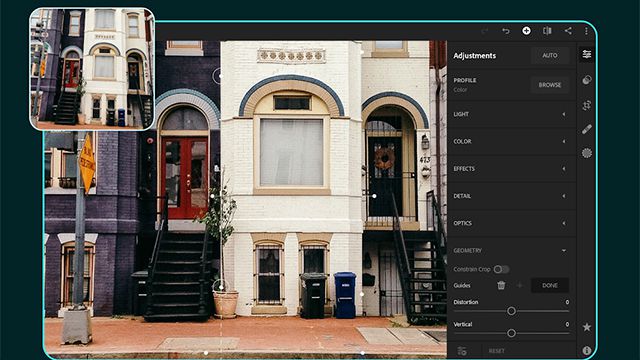Click the redo arrow in top bar
This screenshot has height=360, width=640.
(x=485, y=31)
